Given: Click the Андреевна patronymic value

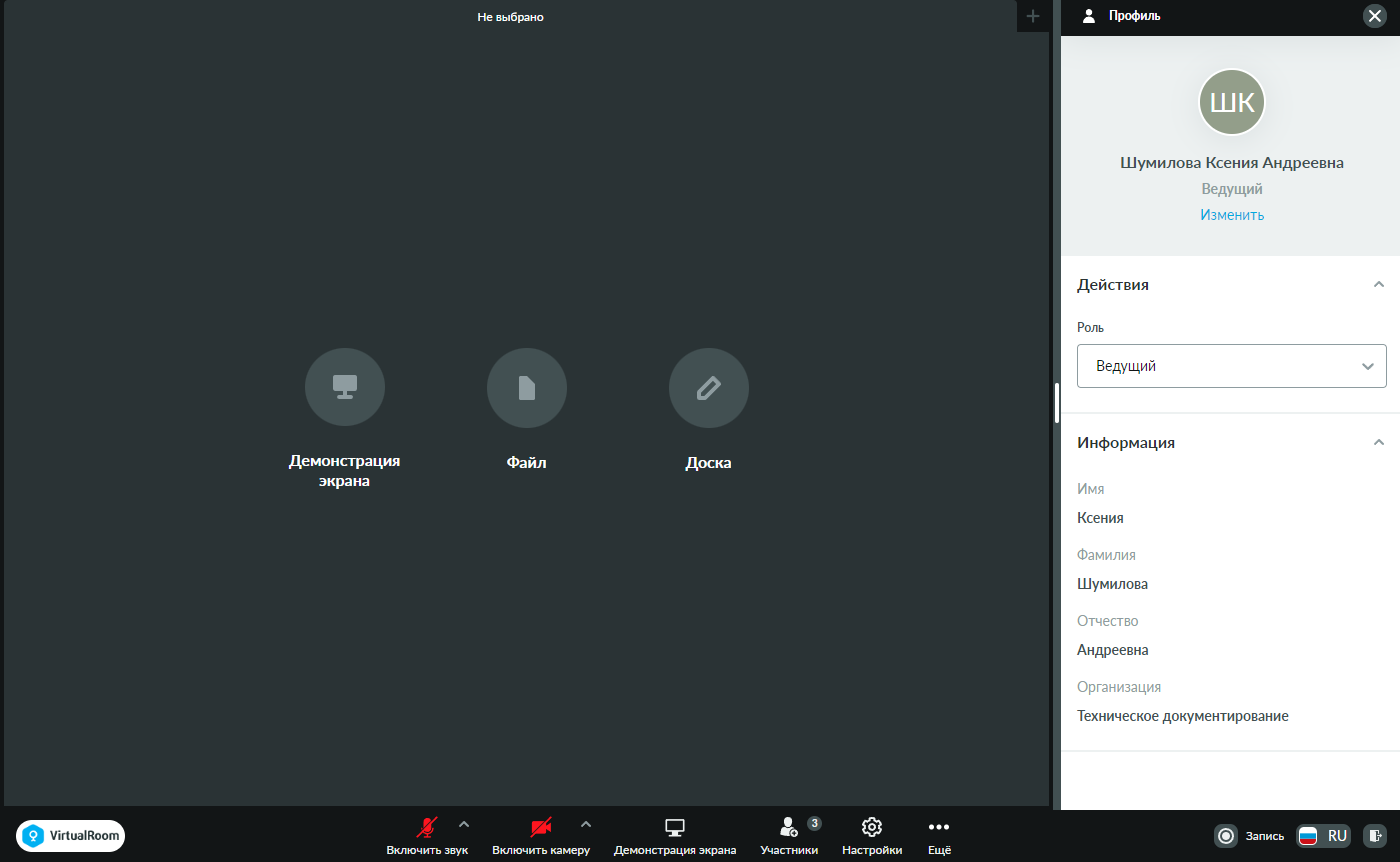Looking at the screenshot, I should [x=1113, y=650].
